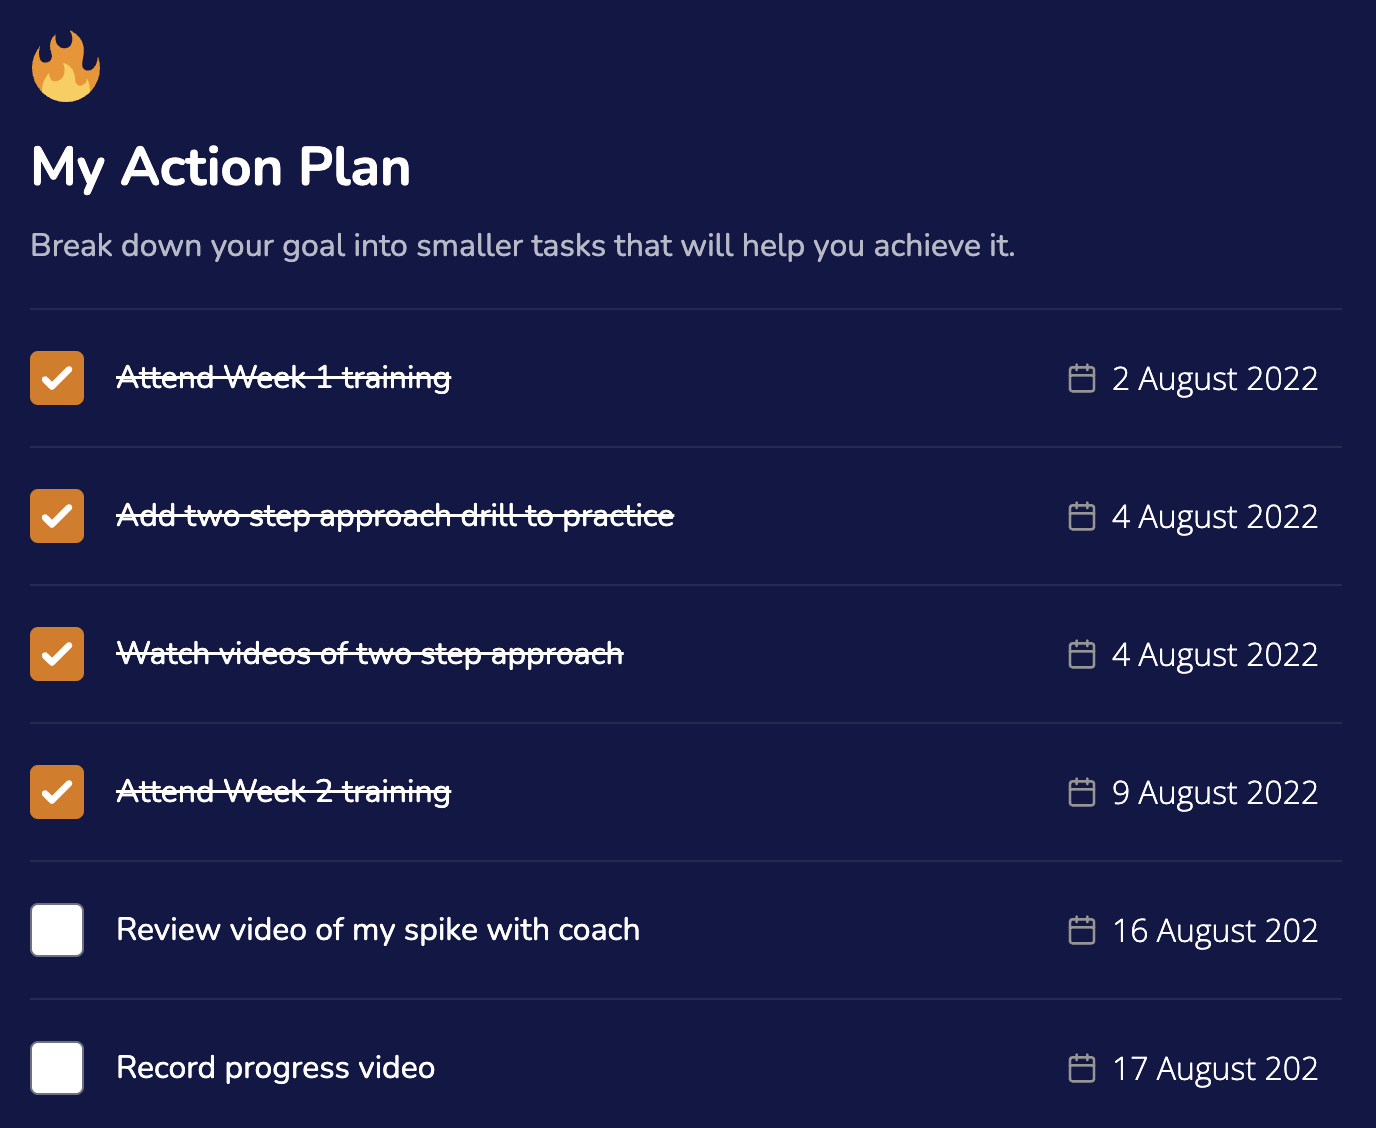Check Review video of my spike checkbox

point(57,930)
